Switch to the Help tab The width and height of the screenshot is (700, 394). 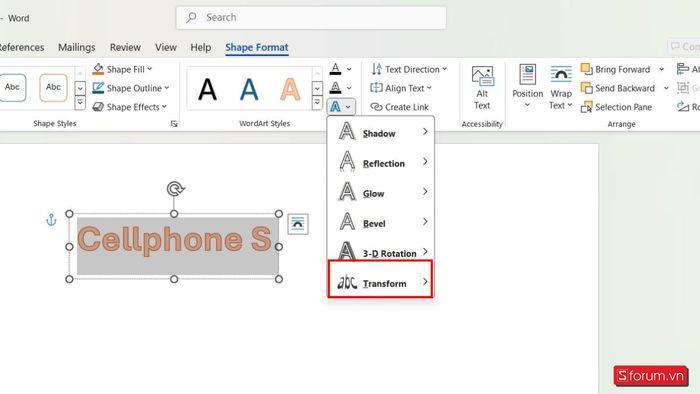click(x=200, y=47)
